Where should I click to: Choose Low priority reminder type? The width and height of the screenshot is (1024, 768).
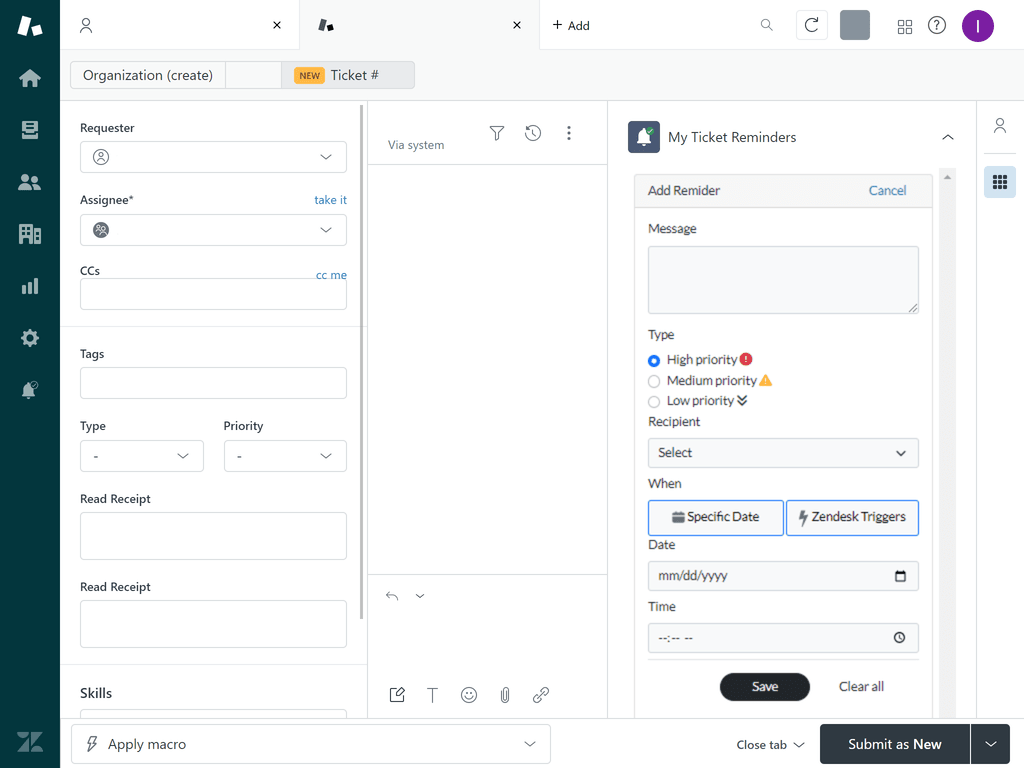pyautogui.click(x=654, y=401)
